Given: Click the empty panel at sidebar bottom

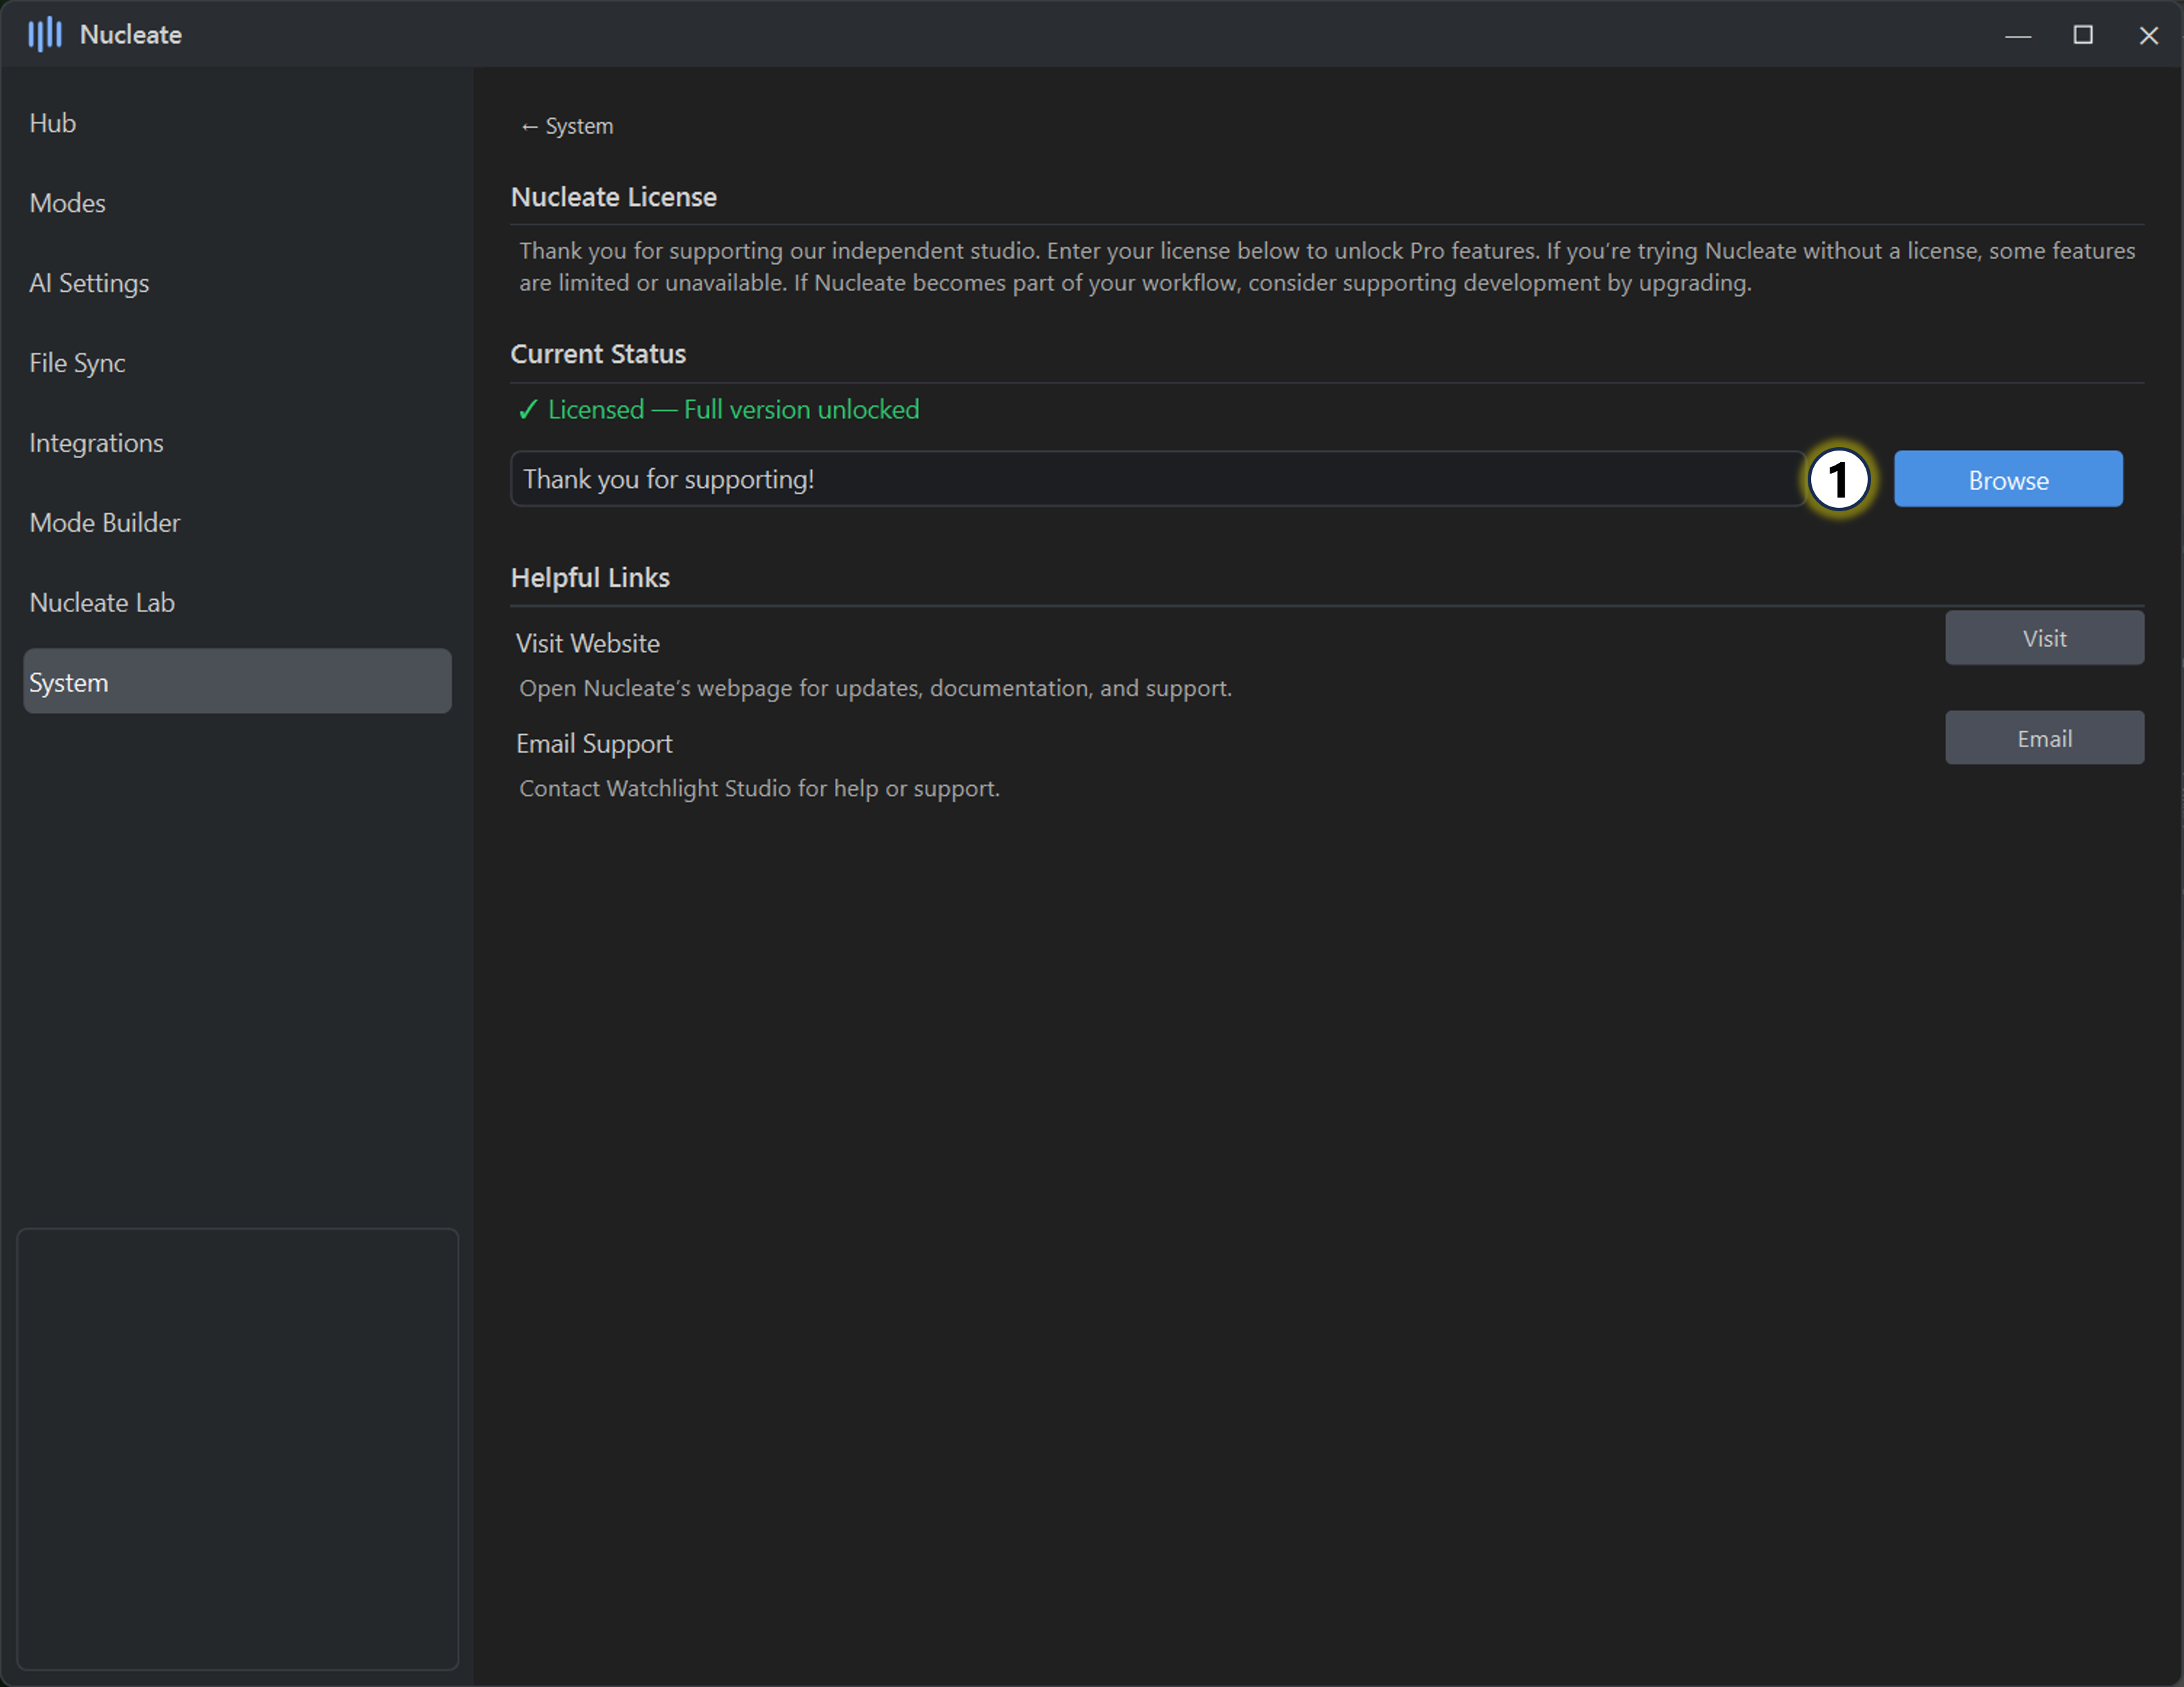Looking at the screenshot, I should click(237, 1448).
